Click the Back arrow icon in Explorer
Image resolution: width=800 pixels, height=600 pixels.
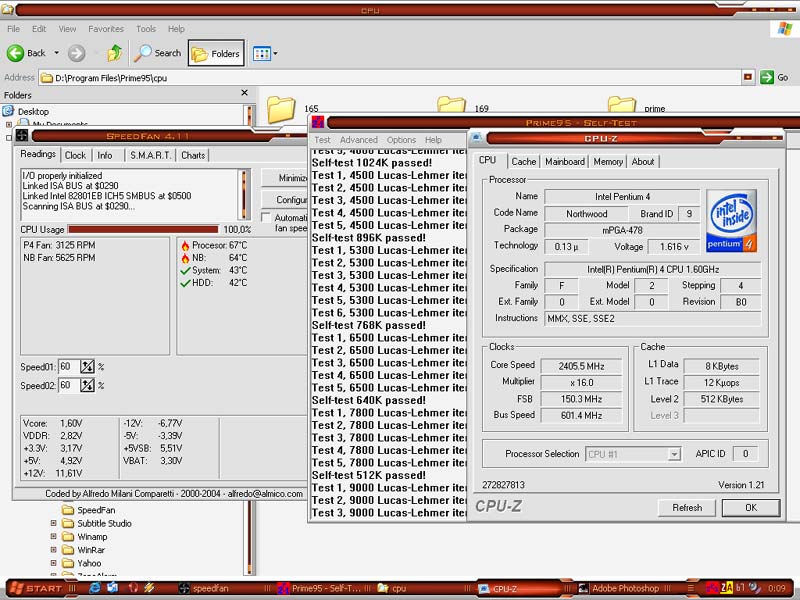click(x=16, y=53)
